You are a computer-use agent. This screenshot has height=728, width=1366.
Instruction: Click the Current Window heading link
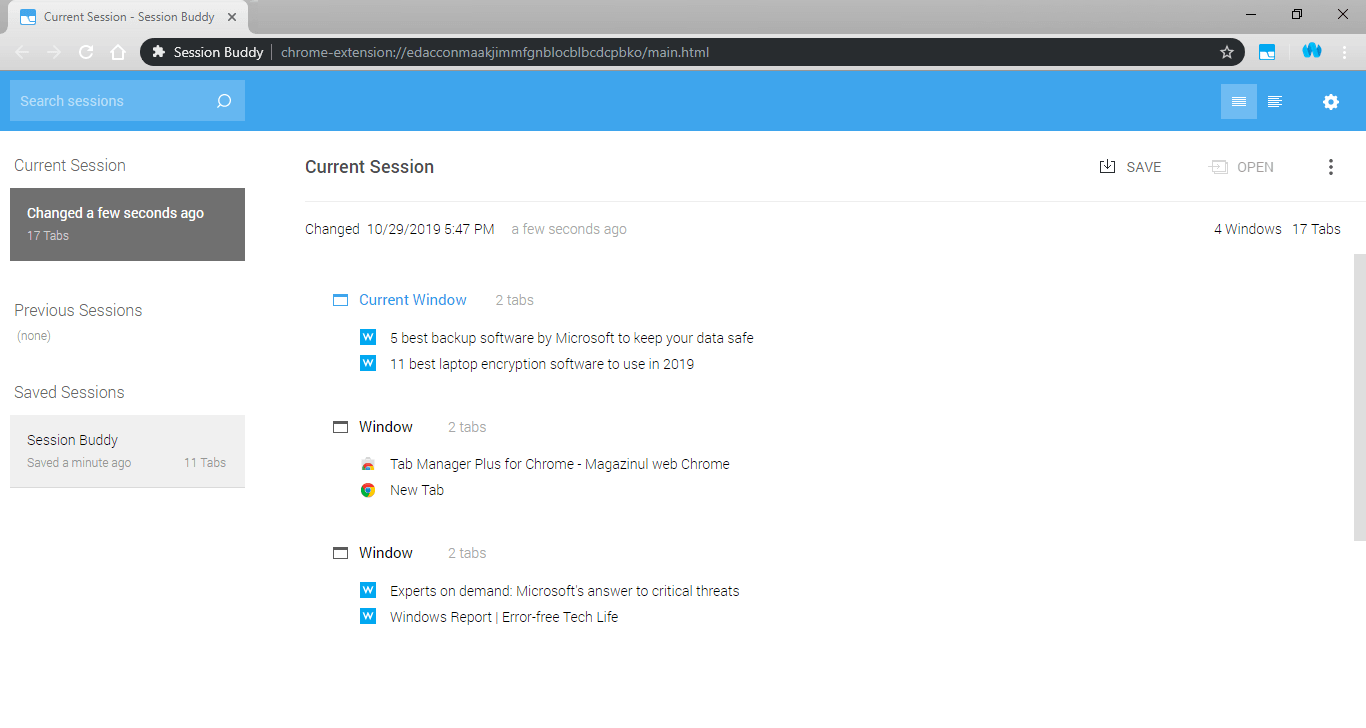tap(413, 300)
